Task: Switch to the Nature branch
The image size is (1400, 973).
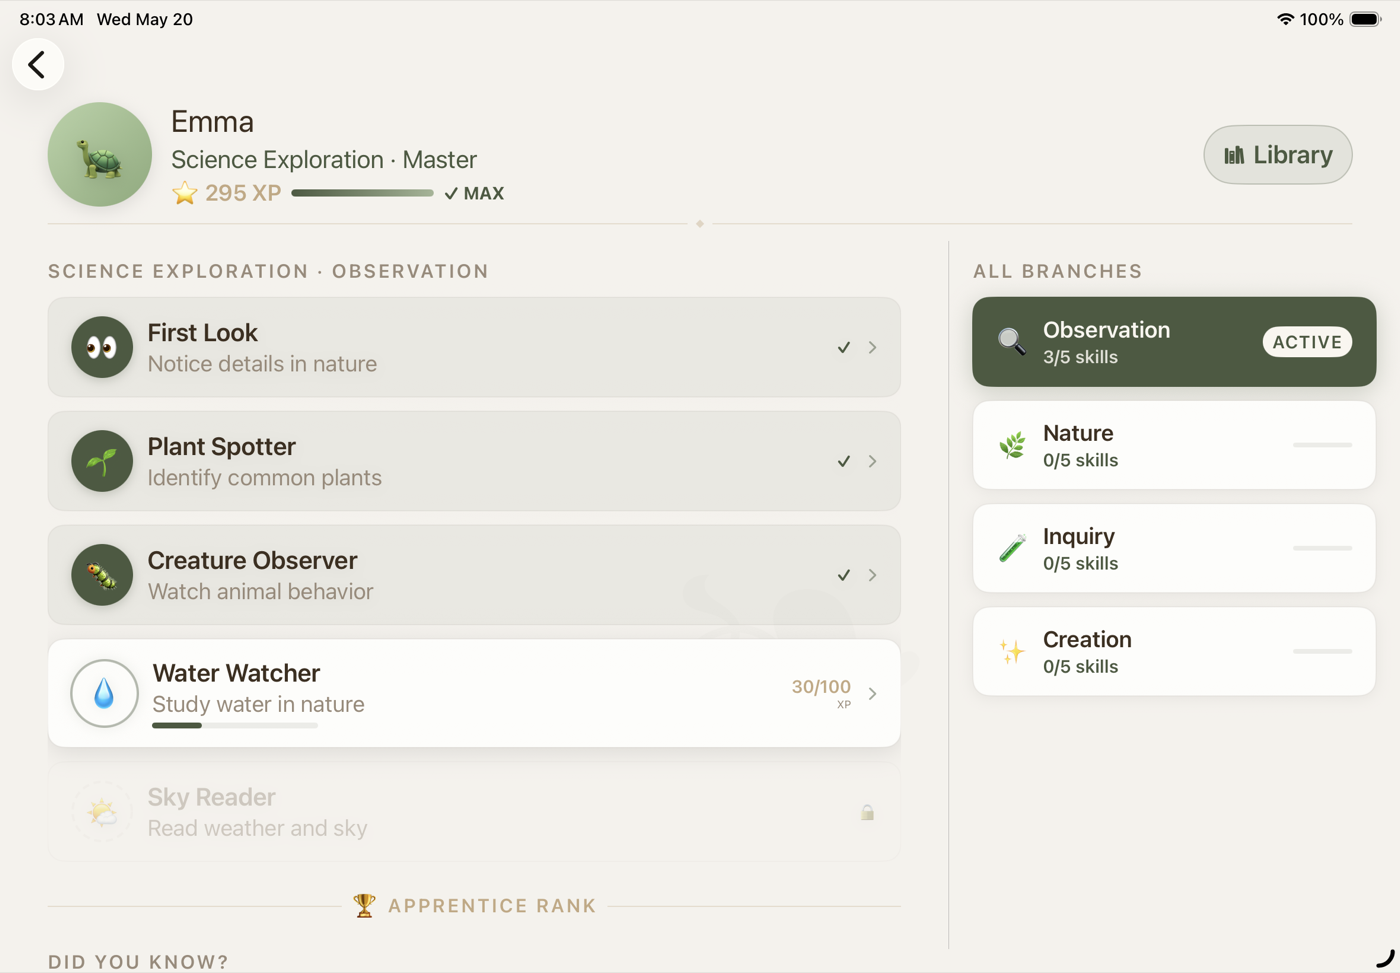Action: click(x=1174, y=445)
